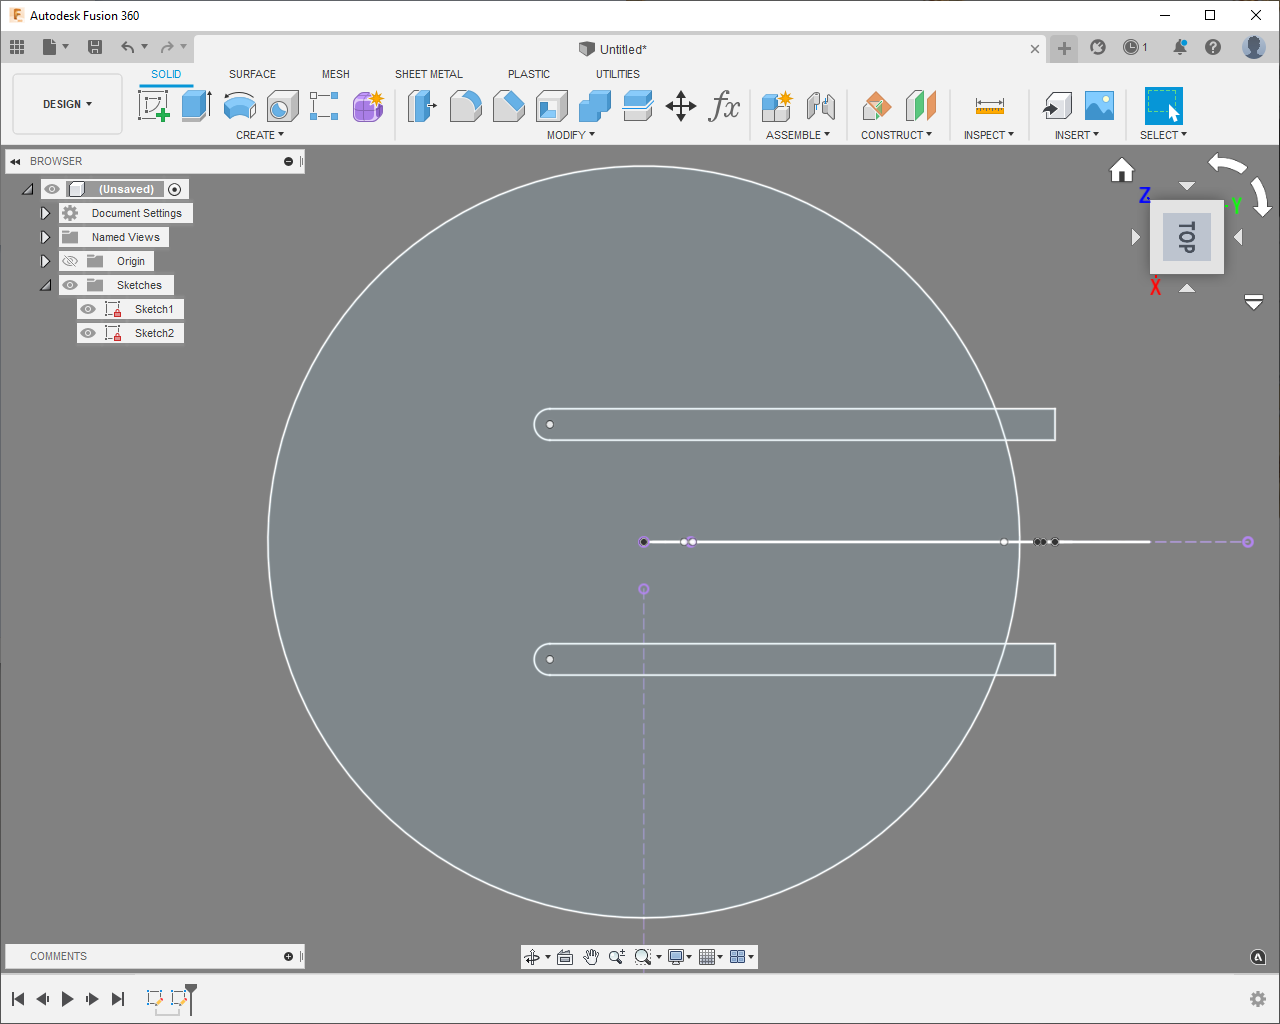Switch to the Surface tab

click(x=252, y=74)
